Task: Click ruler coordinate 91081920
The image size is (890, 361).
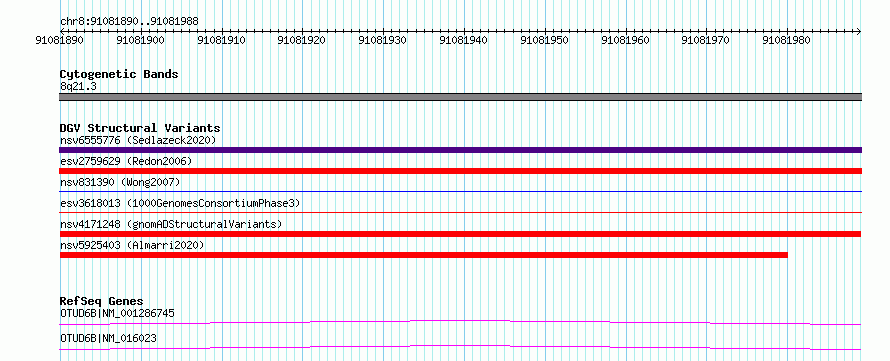Action: tap(302, 41)
